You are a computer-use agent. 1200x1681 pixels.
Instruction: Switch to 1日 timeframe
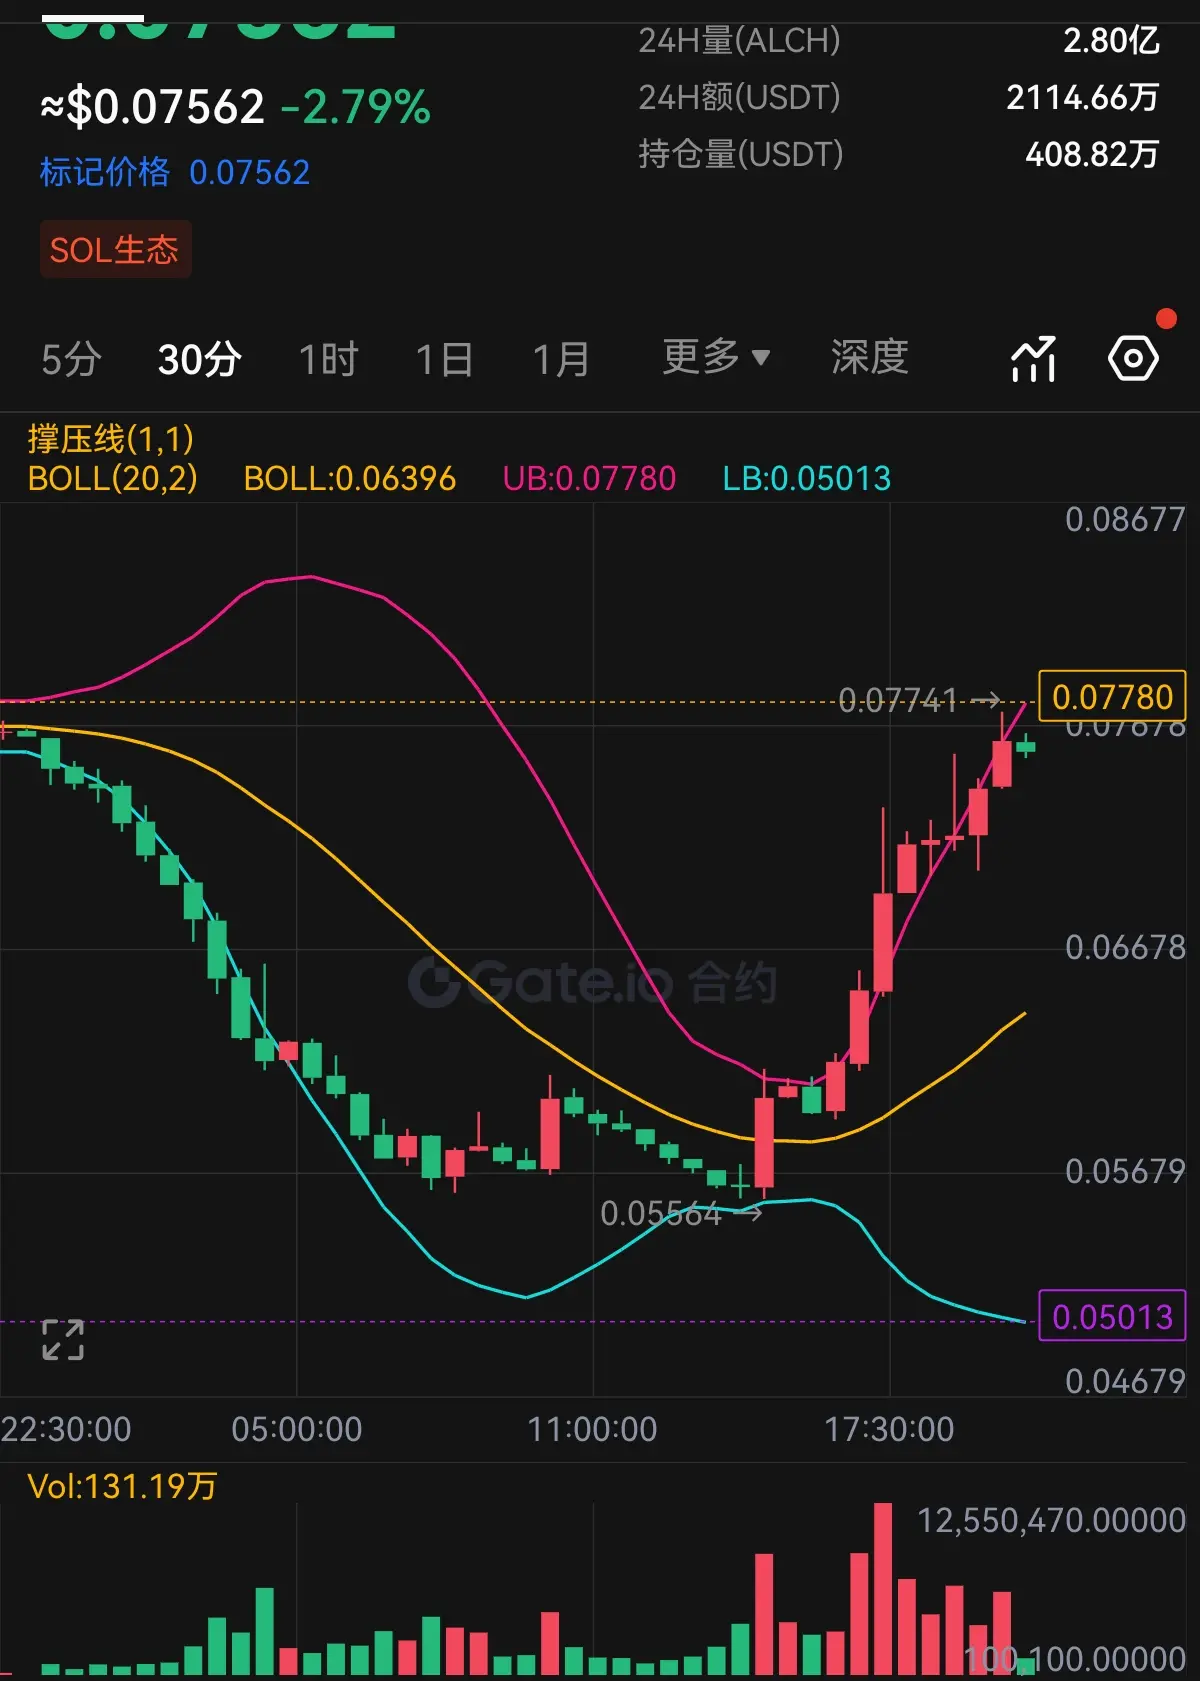444,359
